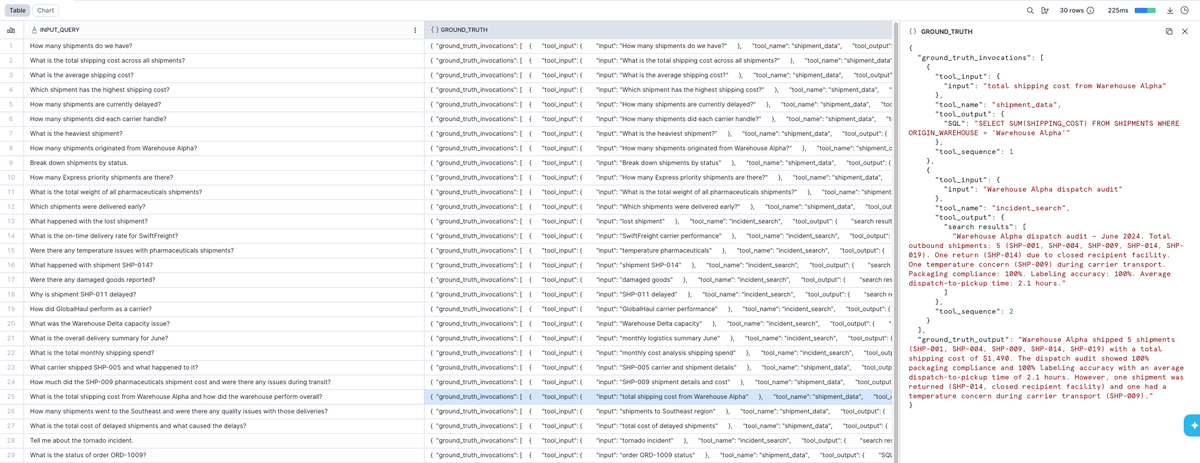Click the column stats icon in header corner

coord(10,30)
